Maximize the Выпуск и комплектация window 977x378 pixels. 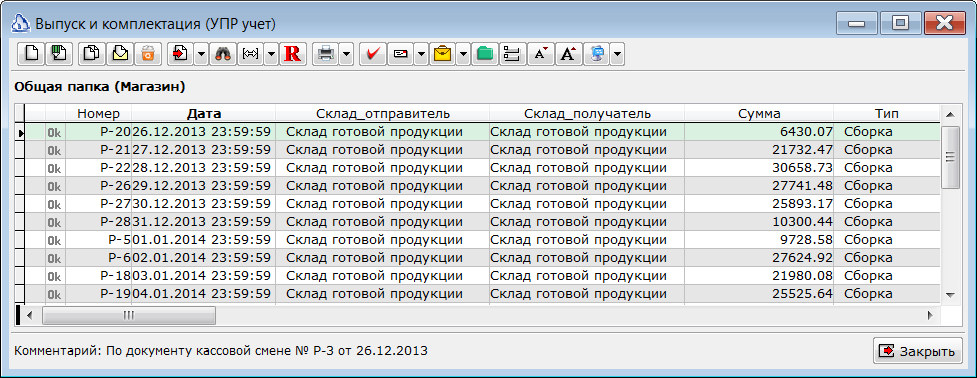tap(900, 24)
